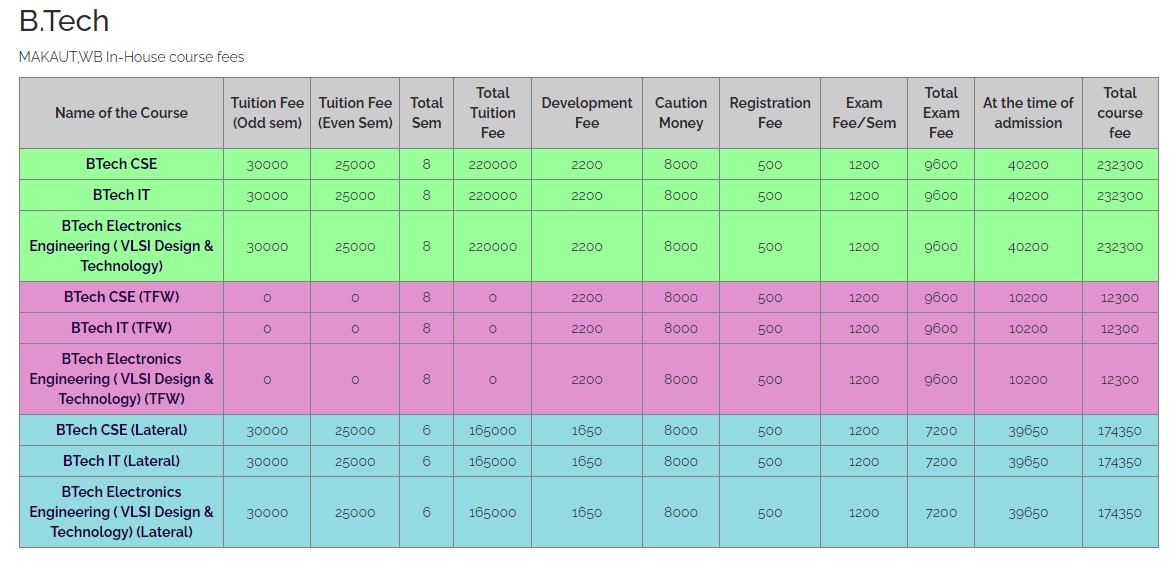Viewport: 1176px width, 569px height.
Task: Select the 'MAKAUT,WB In-House course fees' subtitle
Action: click(x=131, y=57)
